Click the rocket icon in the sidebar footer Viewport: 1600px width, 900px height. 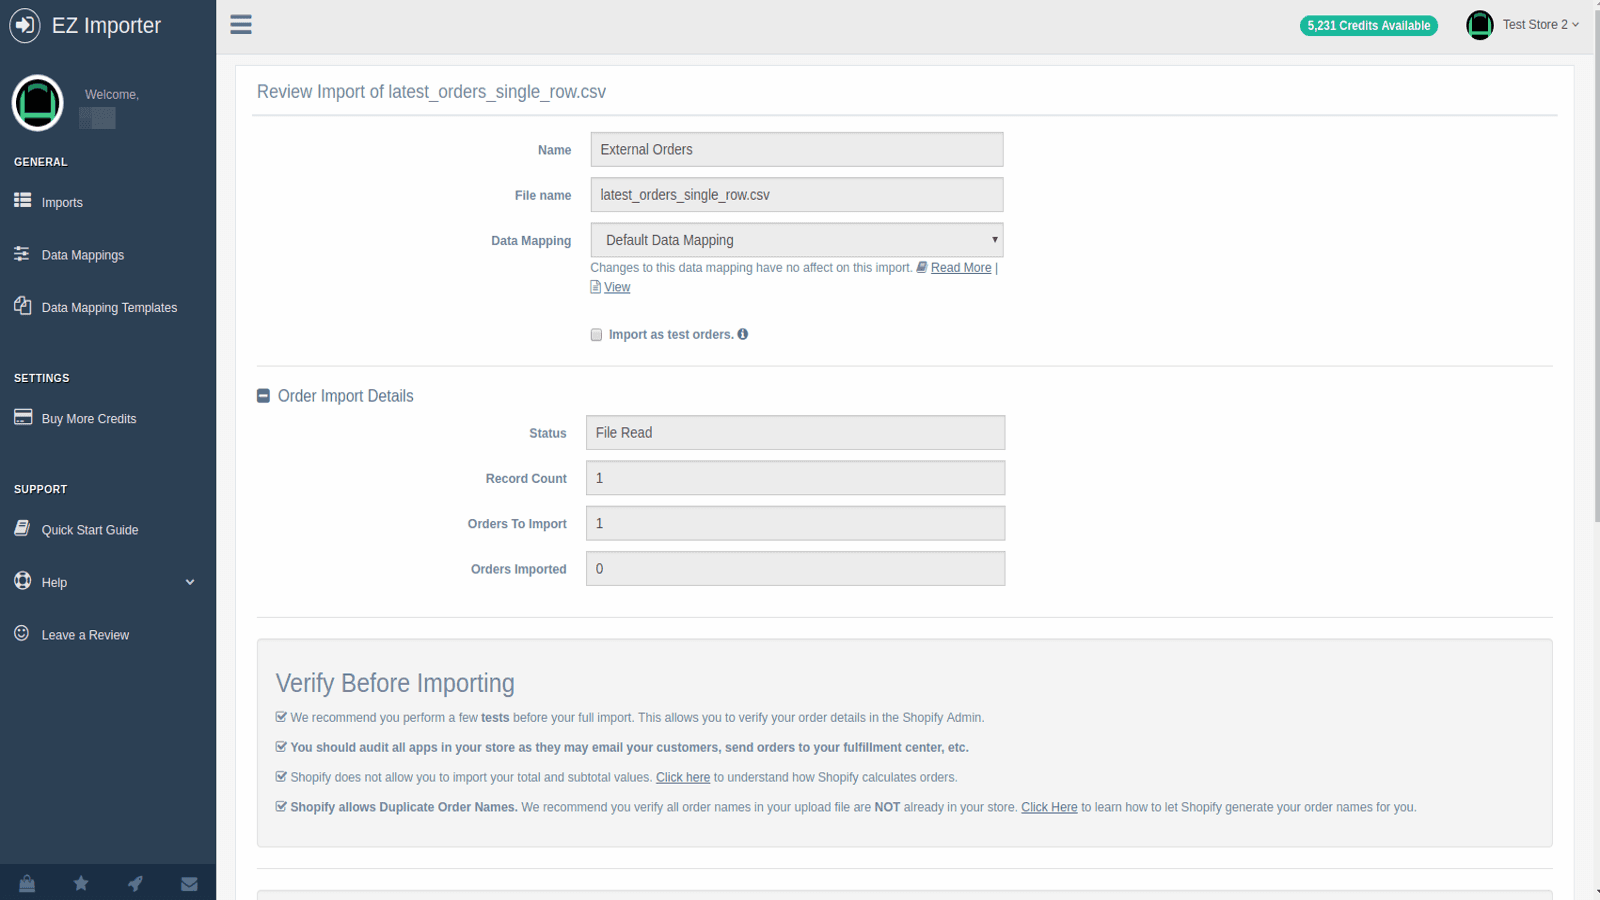134,883
